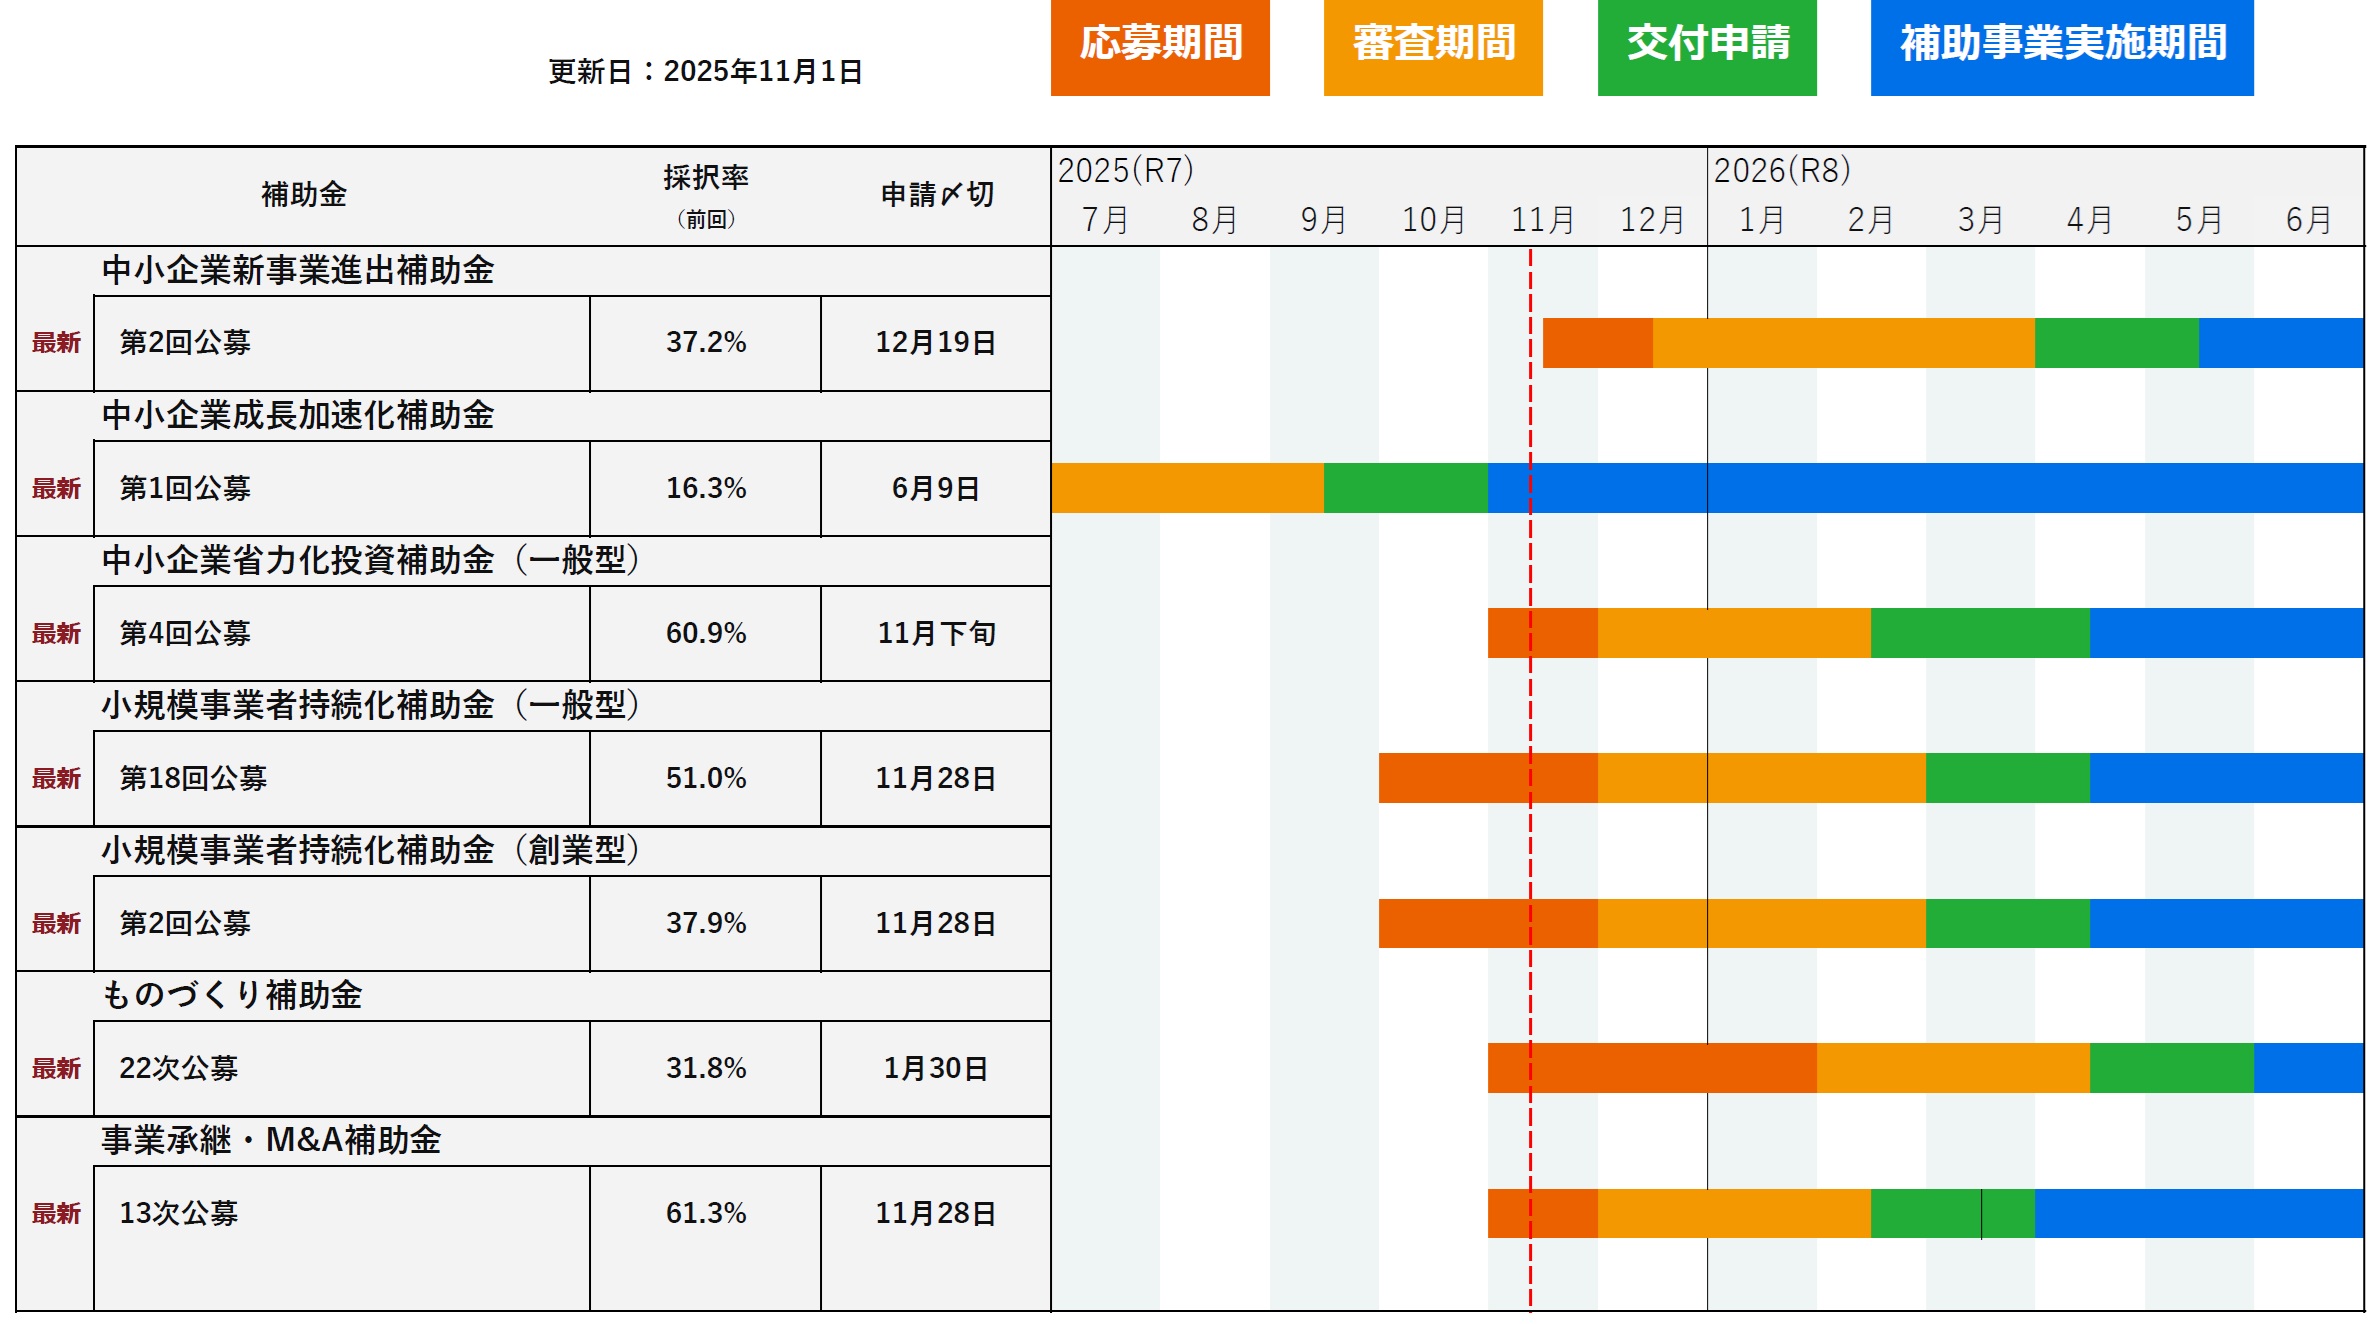The height and width of the screenshot is (1324, 2380).
Task: Click the green 交付申請 legend box
Action: [x=1707, y=46]
